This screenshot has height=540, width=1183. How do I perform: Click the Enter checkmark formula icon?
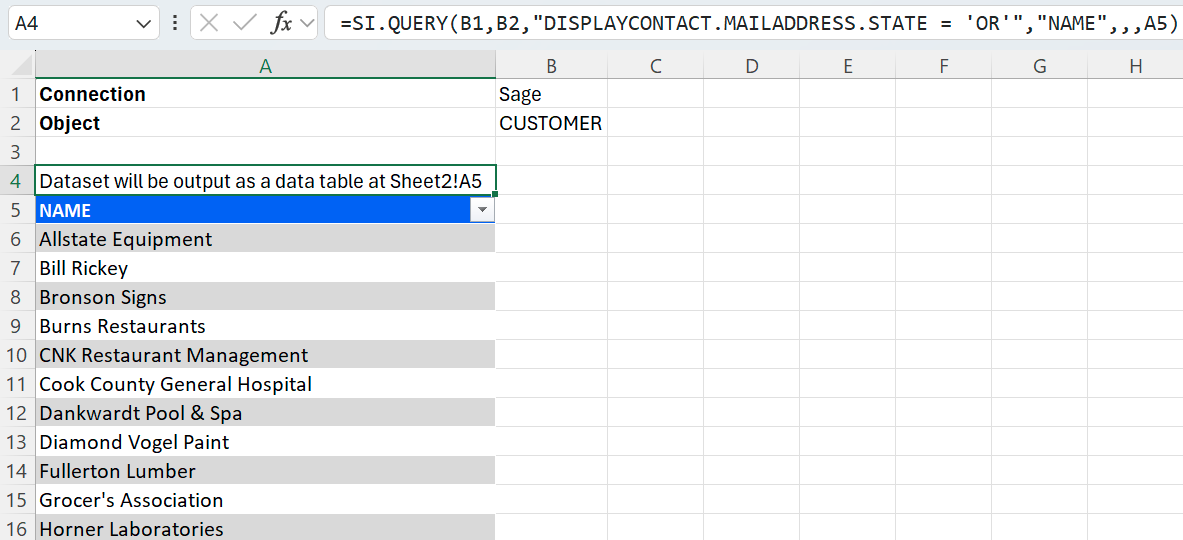(244, 23)
